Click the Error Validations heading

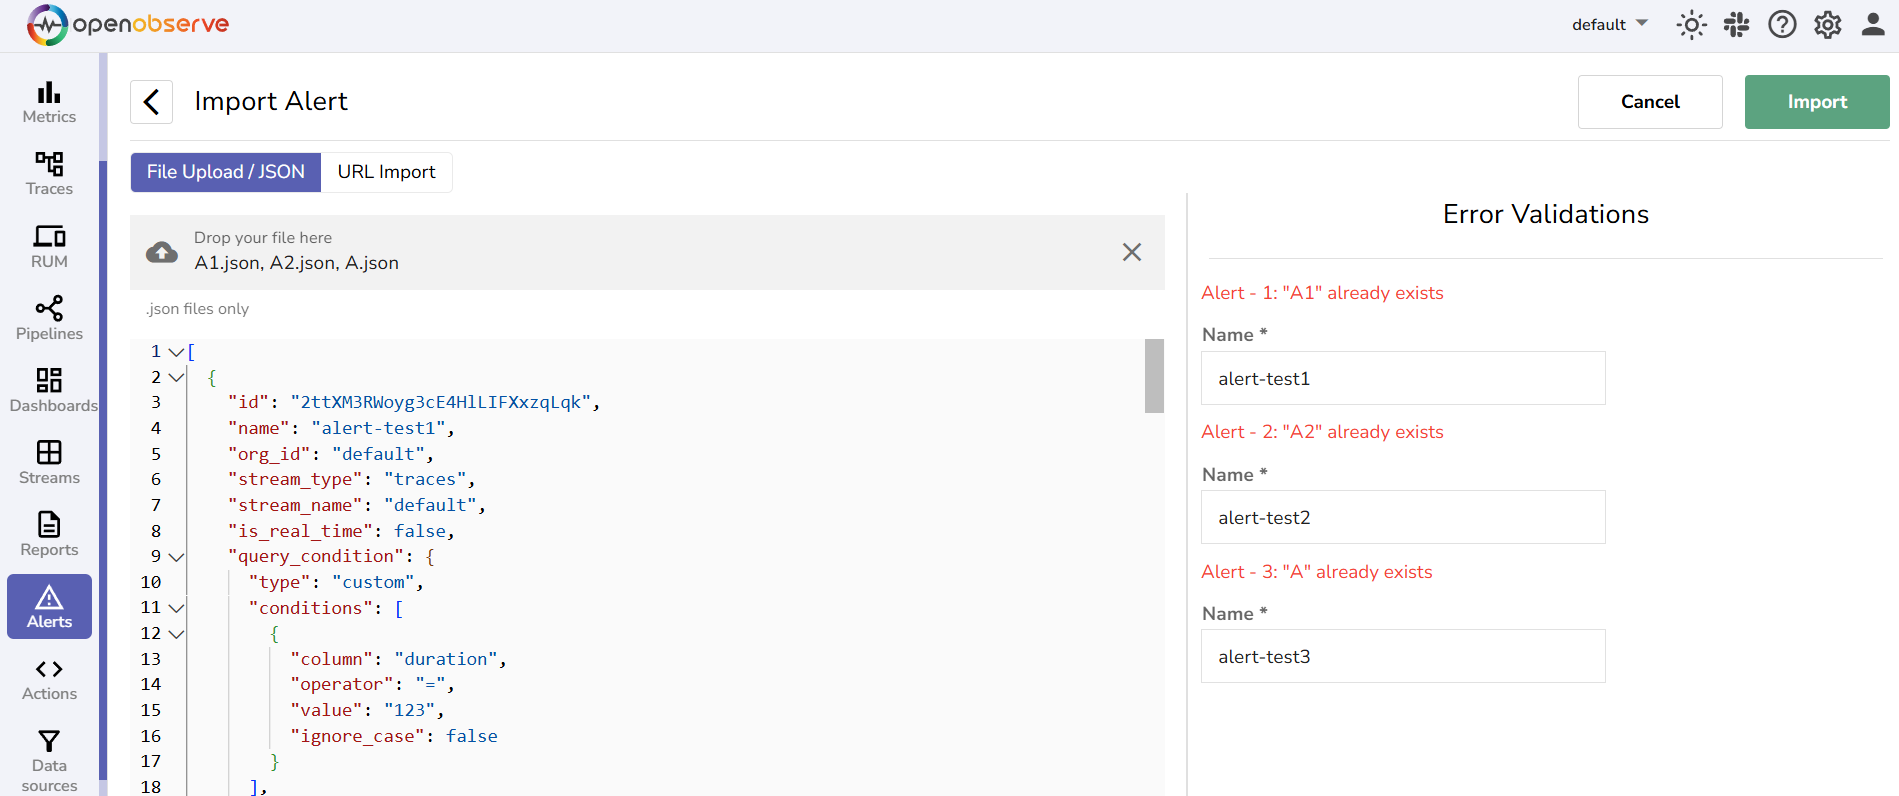pos(1546,214)
